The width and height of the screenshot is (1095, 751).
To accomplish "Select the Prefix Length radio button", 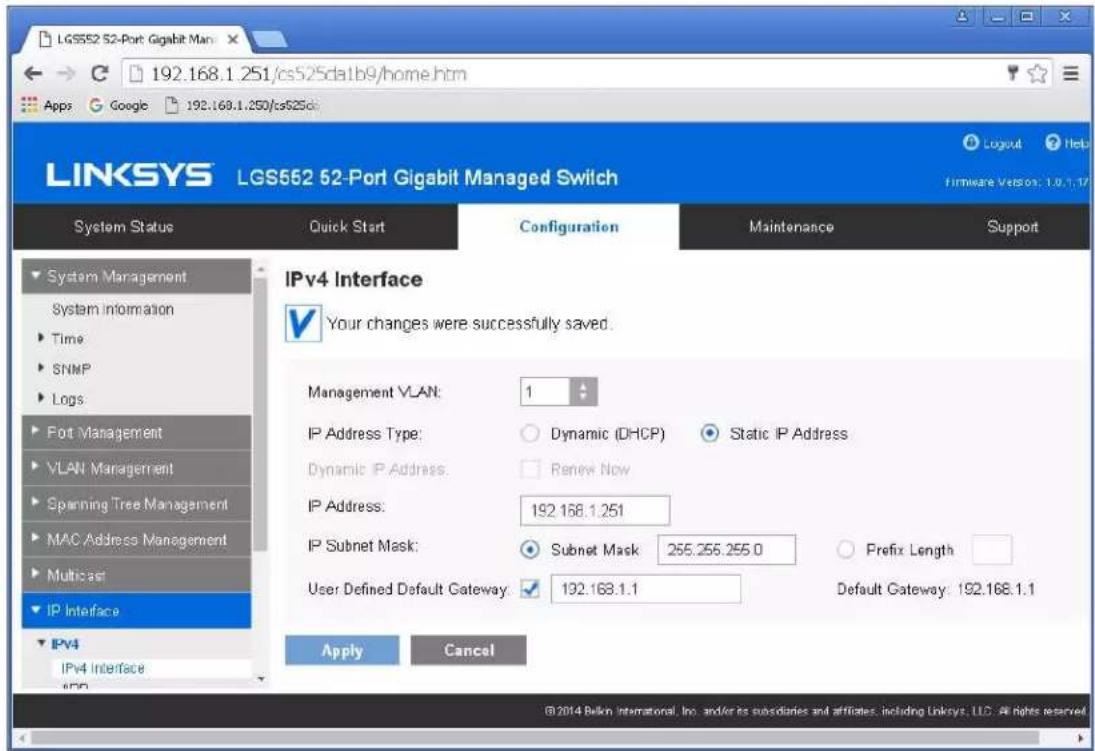I will click(x=845, y=550).
